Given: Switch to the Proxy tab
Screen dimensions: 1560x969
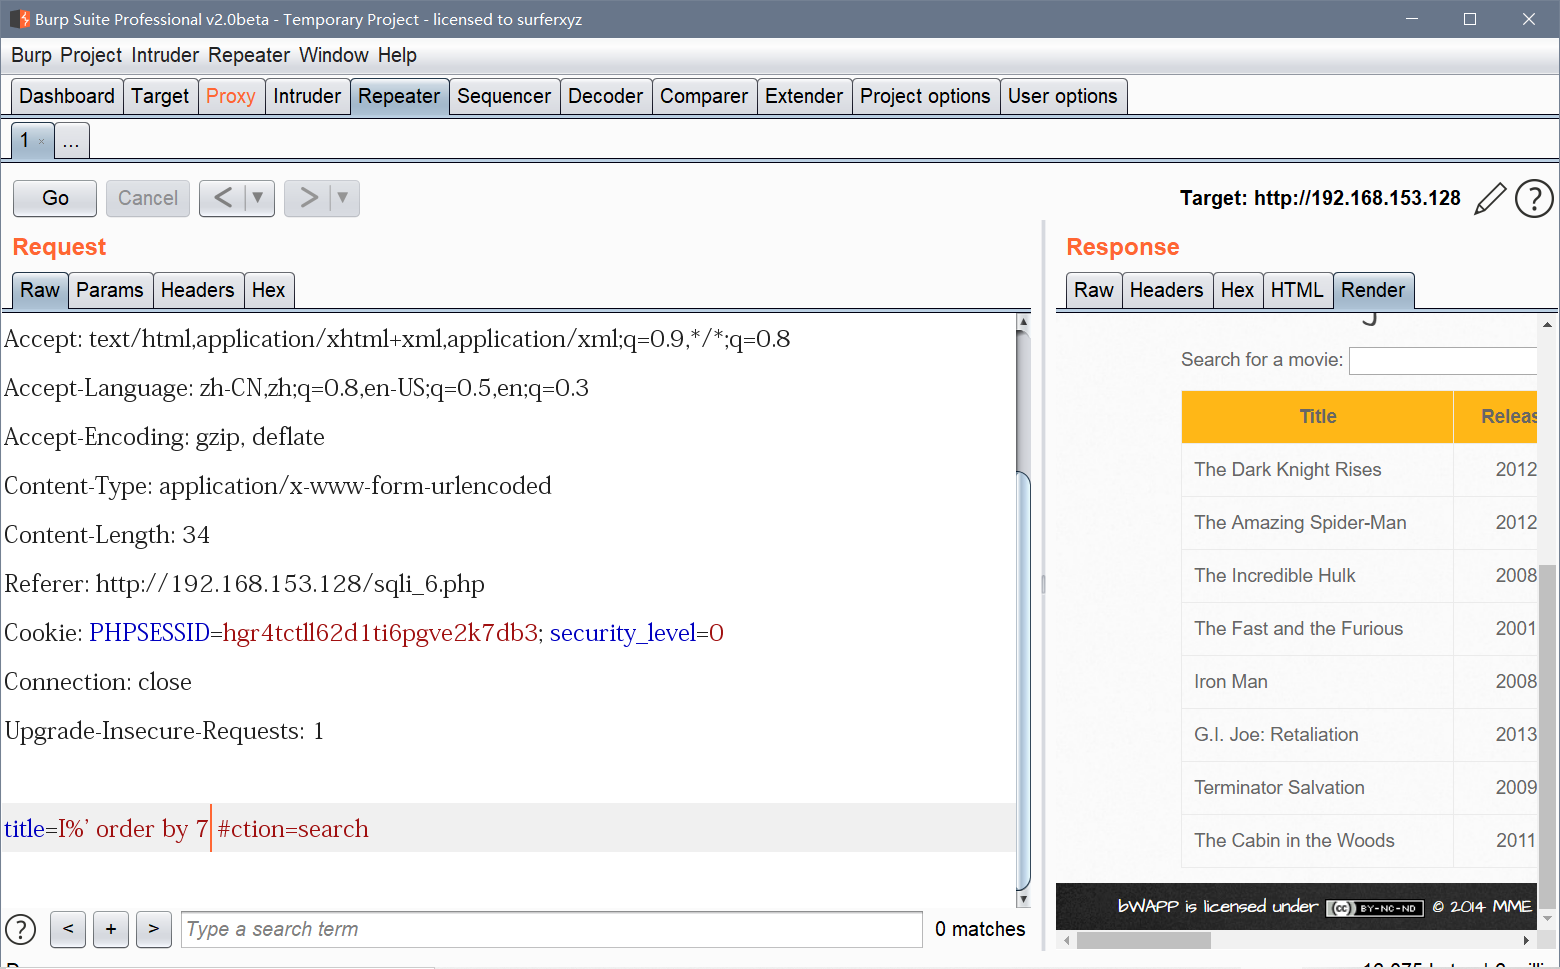Looking at the screenshot, I should coord(231,96).
